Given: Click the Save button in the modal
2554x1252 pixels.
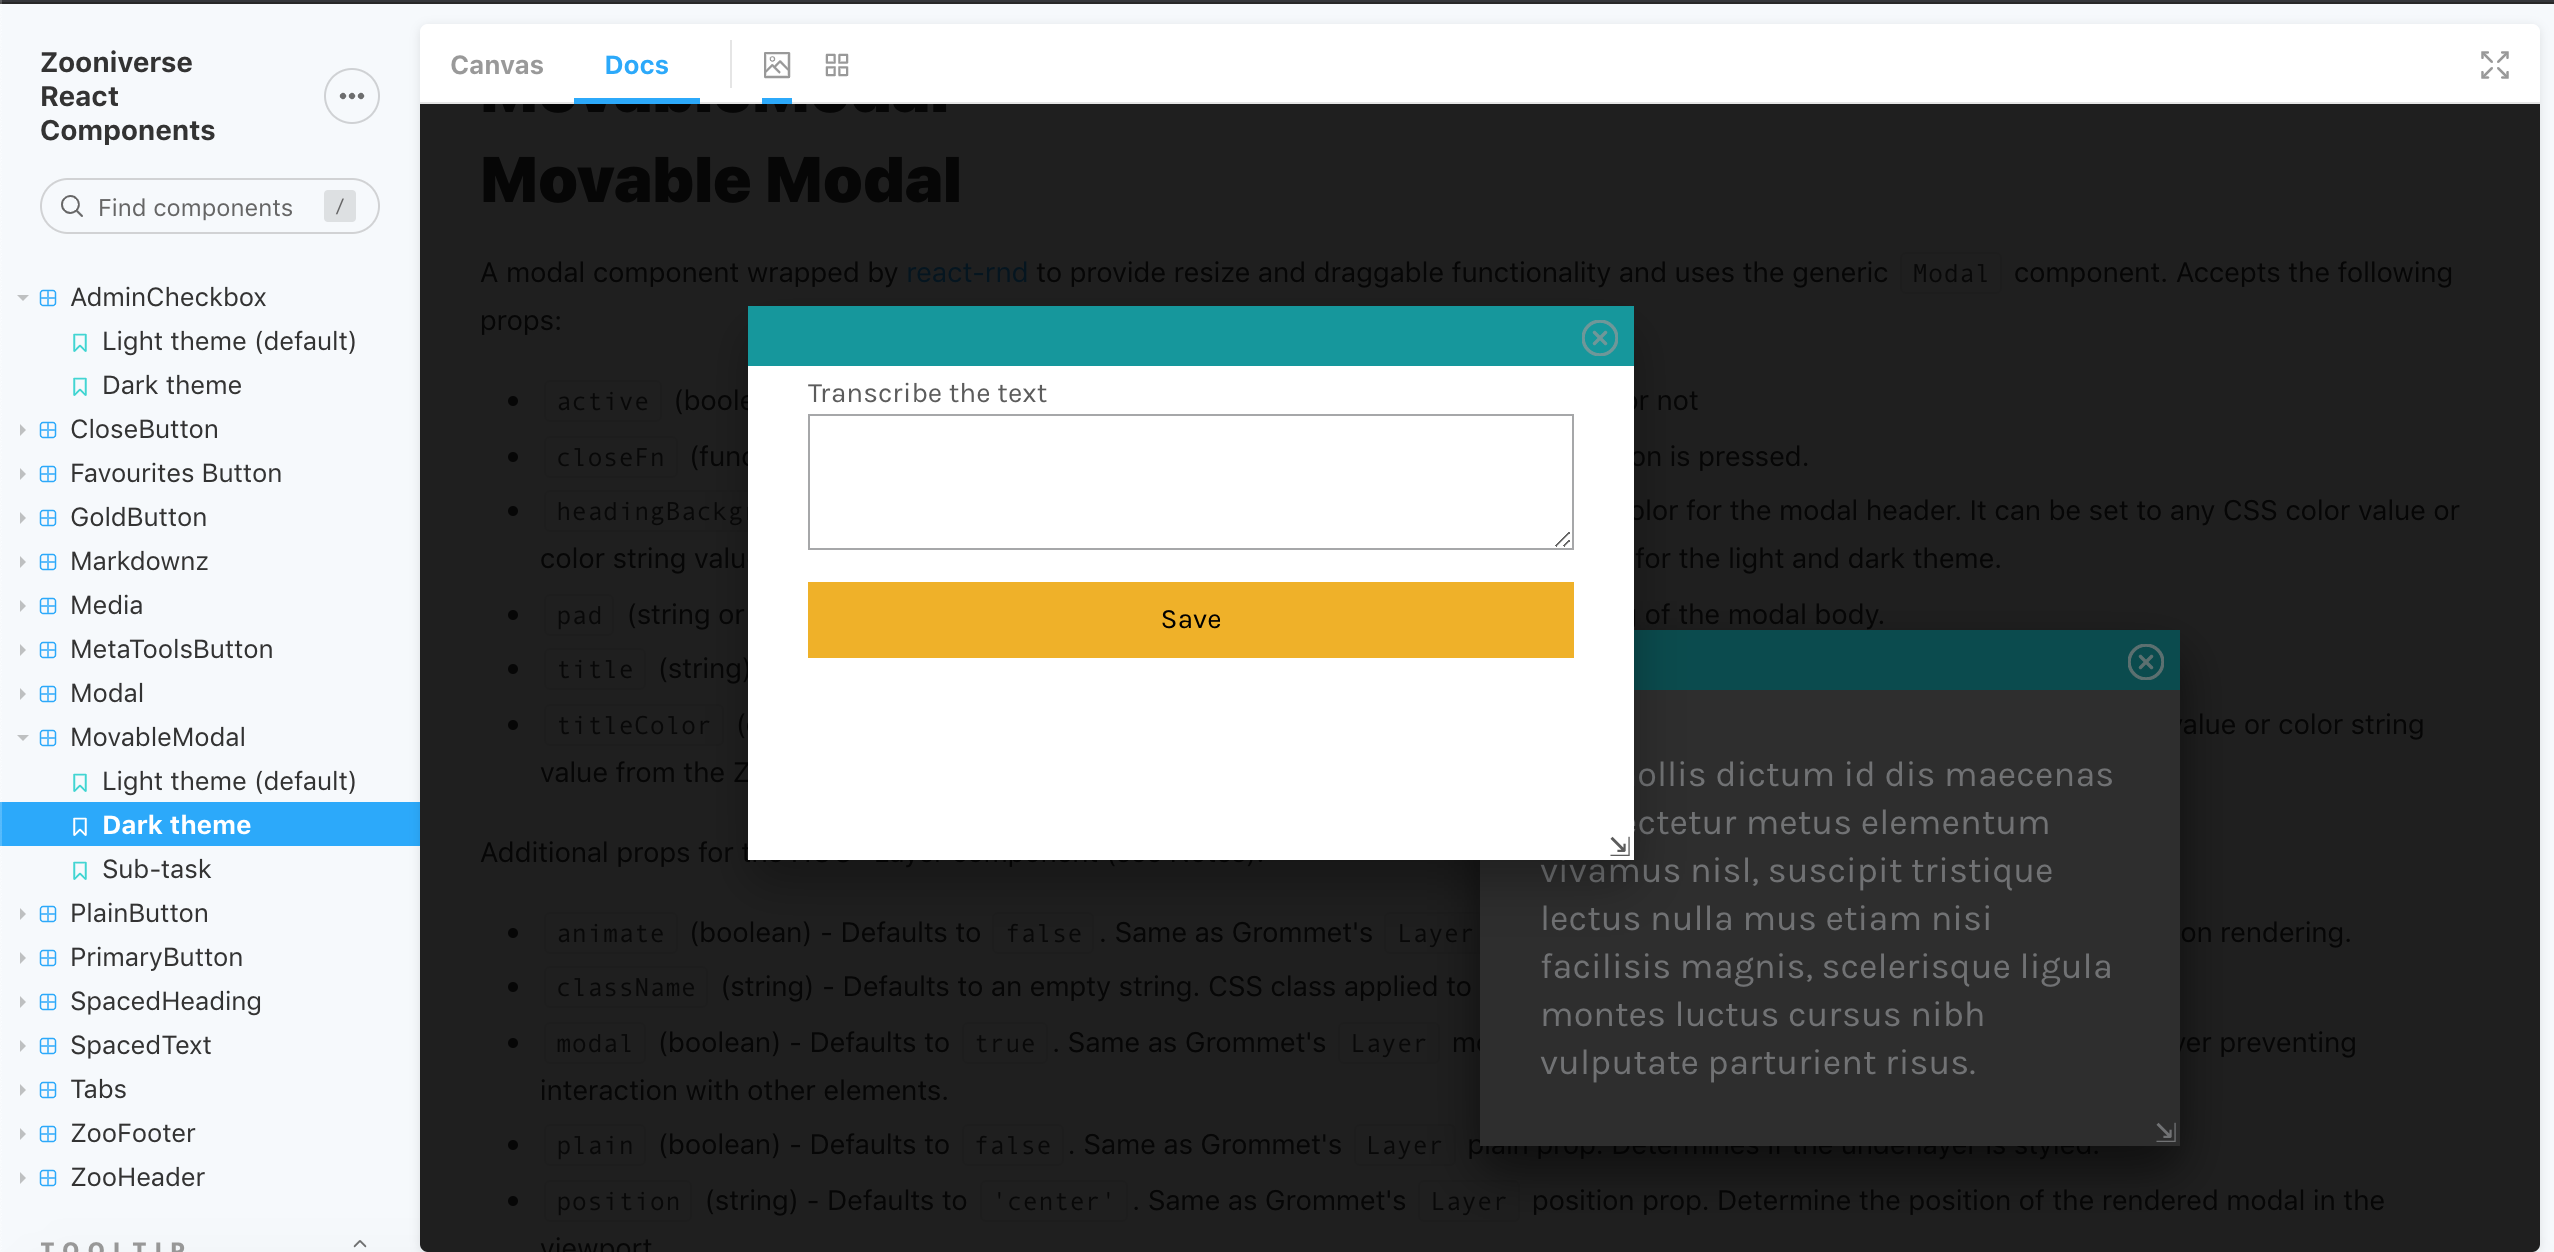Looking at the screenshot, I should tap(1189, 619).
